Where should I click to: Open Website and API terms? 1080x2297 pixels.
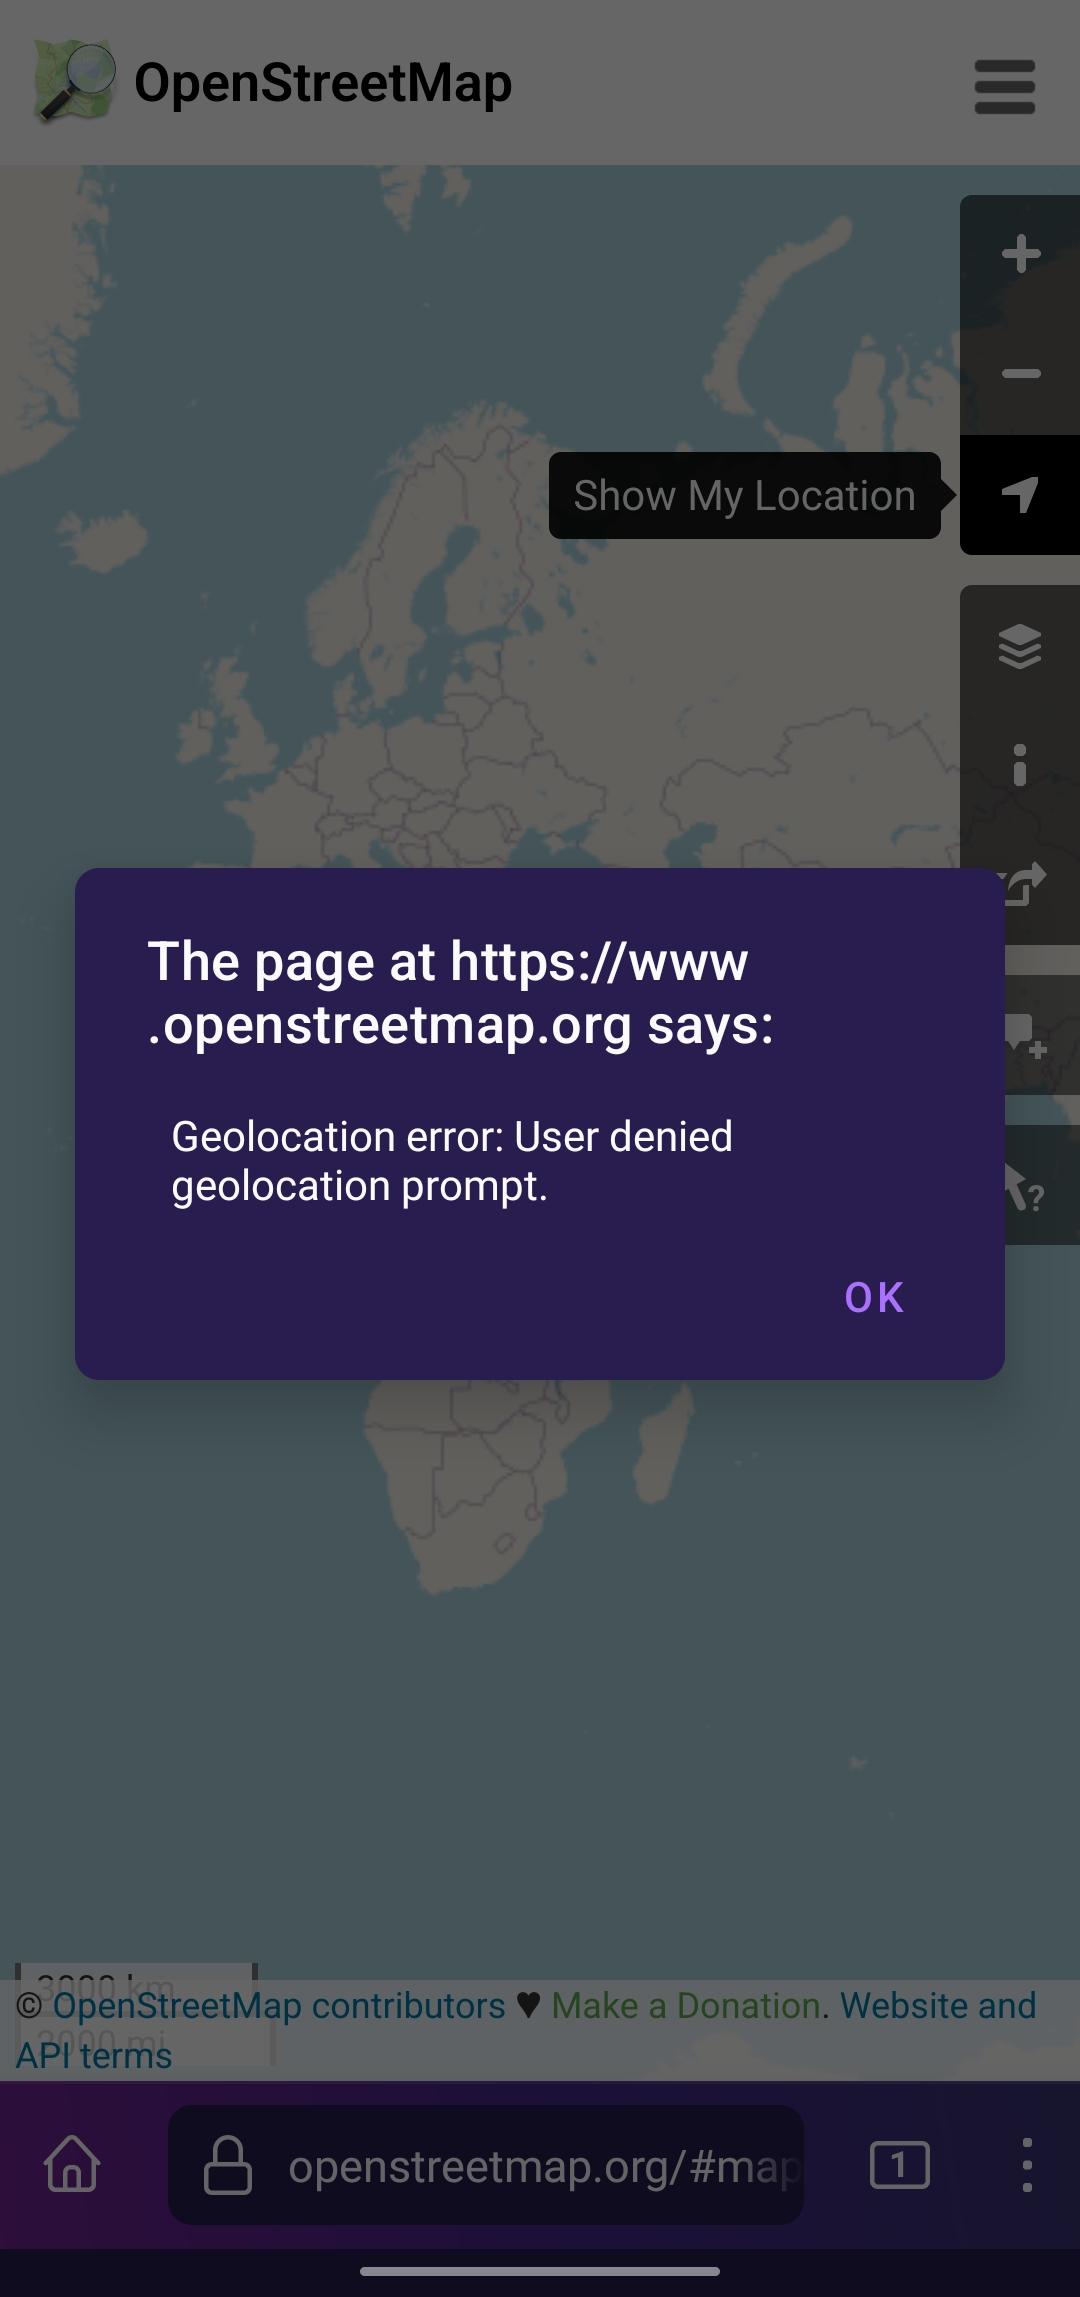coord(937,2005)
